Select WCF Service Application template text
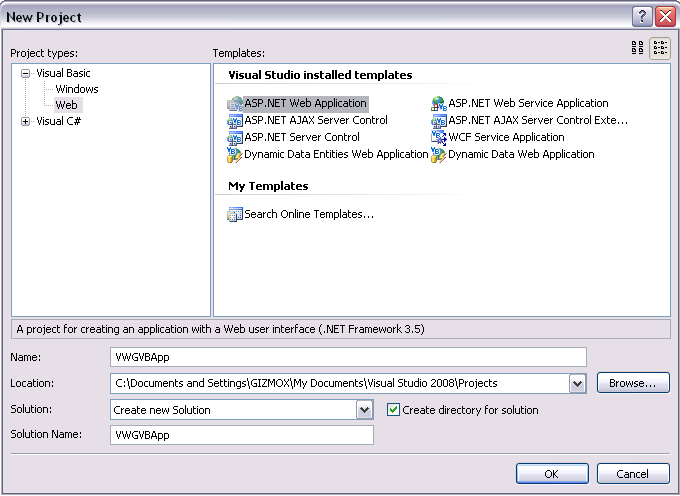The image size is (680, 496). (x=506, y=137)
